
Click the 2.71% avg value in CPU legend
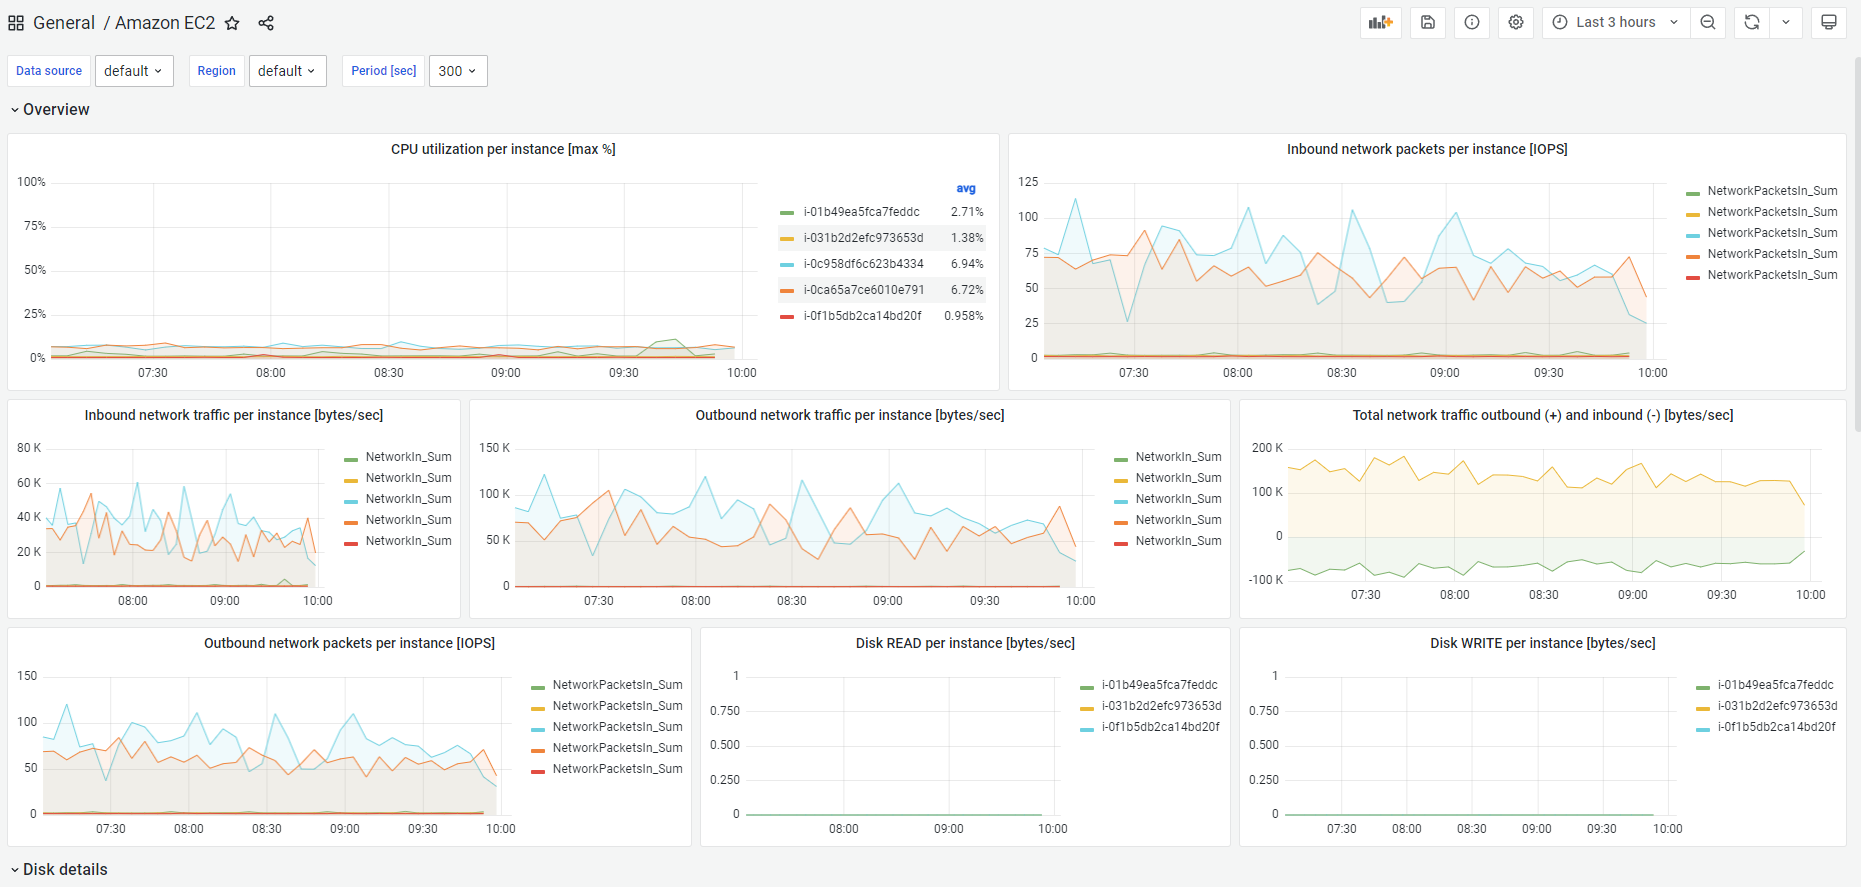click(967, 212)
